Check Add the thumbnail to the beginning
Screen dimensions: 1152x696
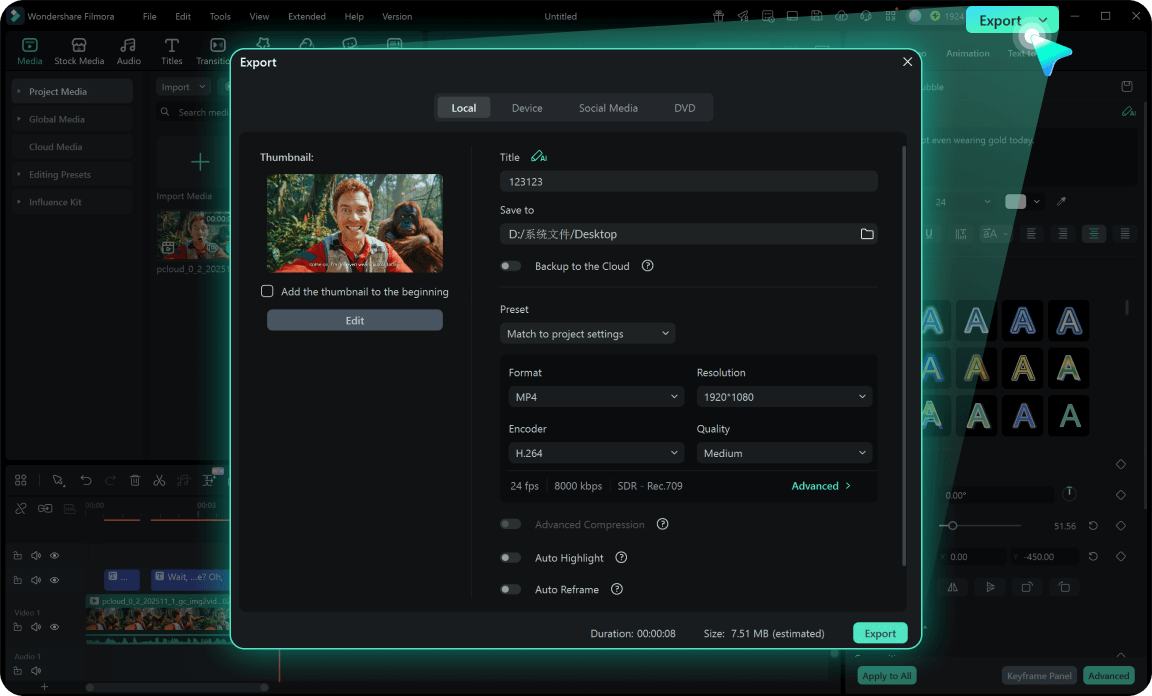[x=267, y=291]
